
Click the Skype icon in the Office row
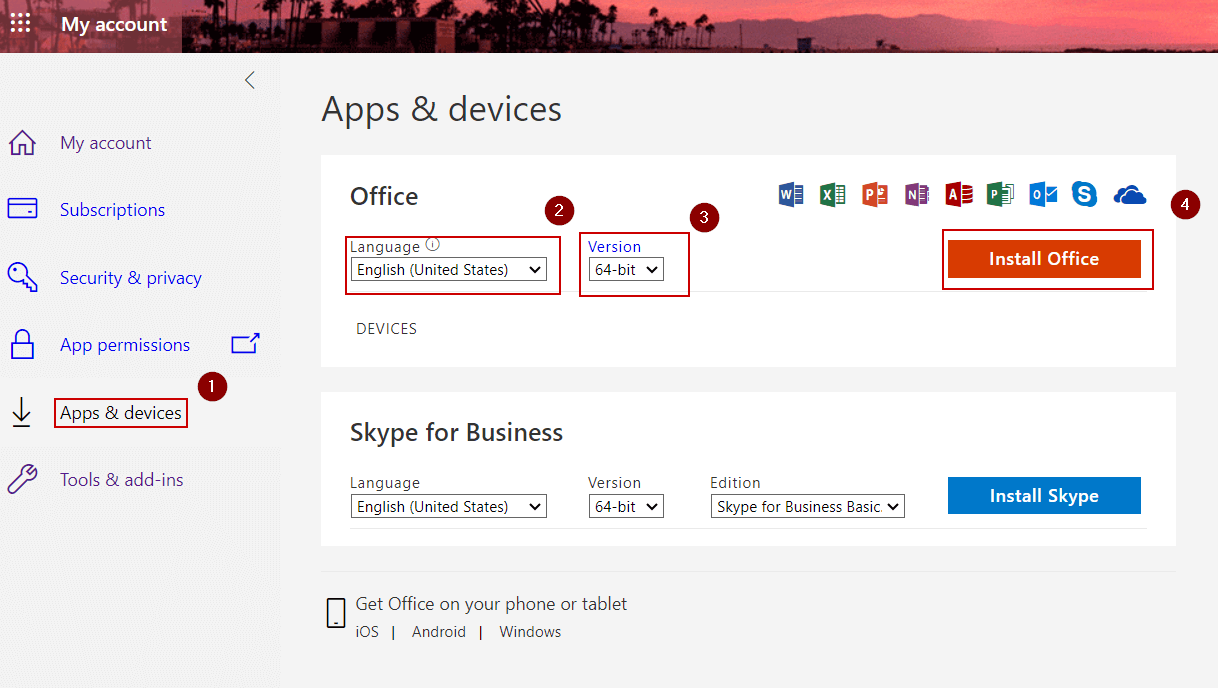click(1084, 194)
